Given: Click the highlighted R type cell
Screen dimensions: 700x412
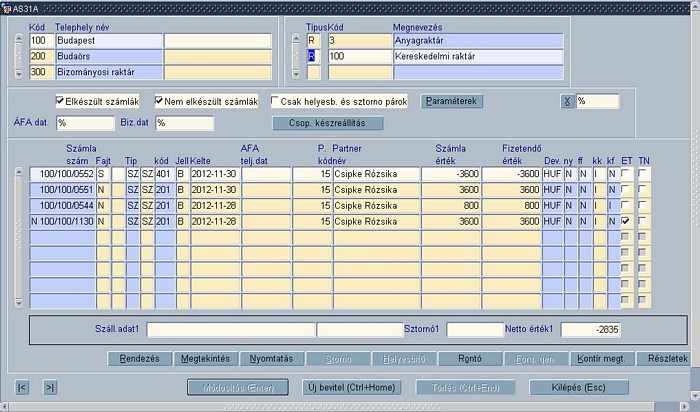Looking at the screenshot, I should click(313, 56).
